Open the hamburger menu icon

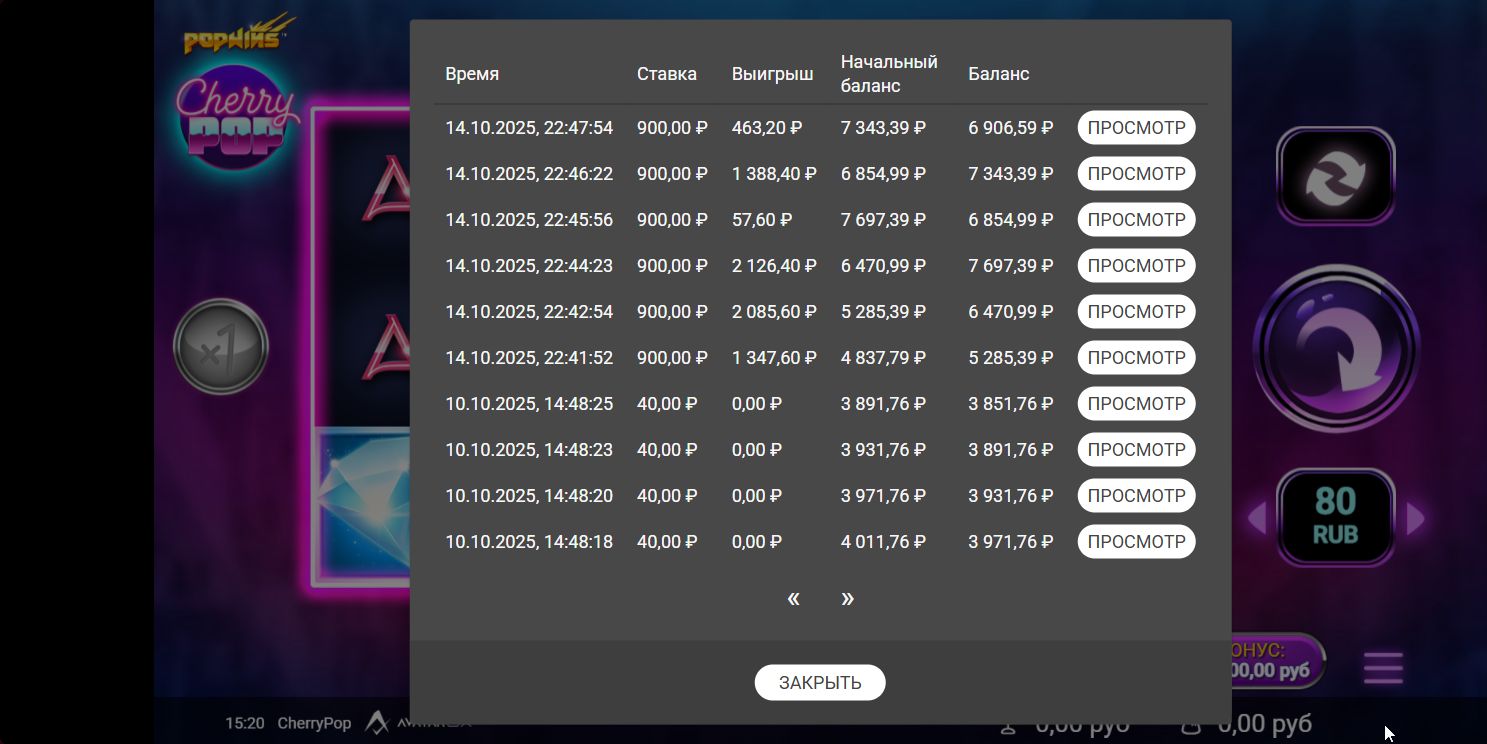coord(1383,667)
